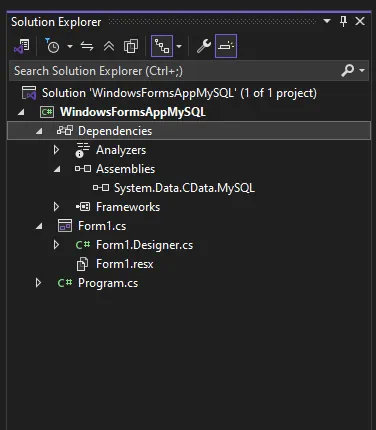The width and height of the screenshot is (376, 430).
Task: Pin the Solution Explorer panel
Action: pos(343,21)
